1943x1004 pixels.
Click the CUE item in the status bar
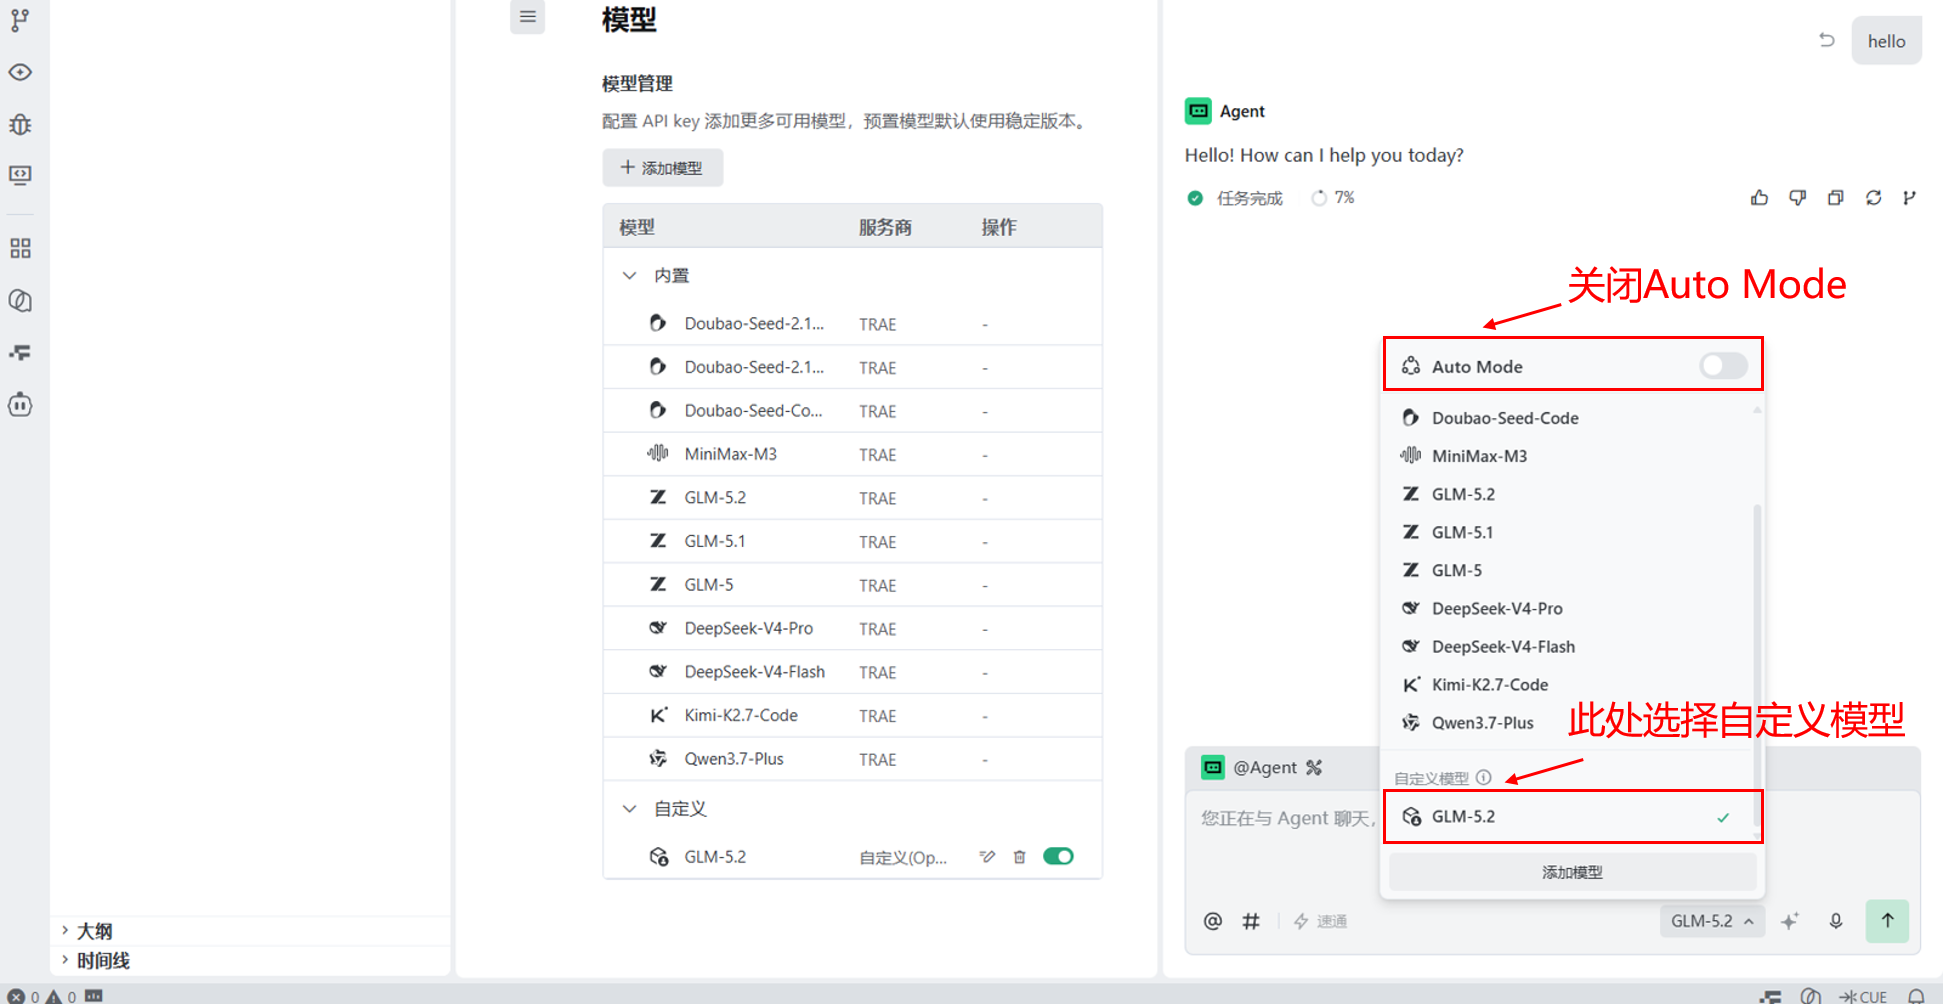coord(1862,996)
